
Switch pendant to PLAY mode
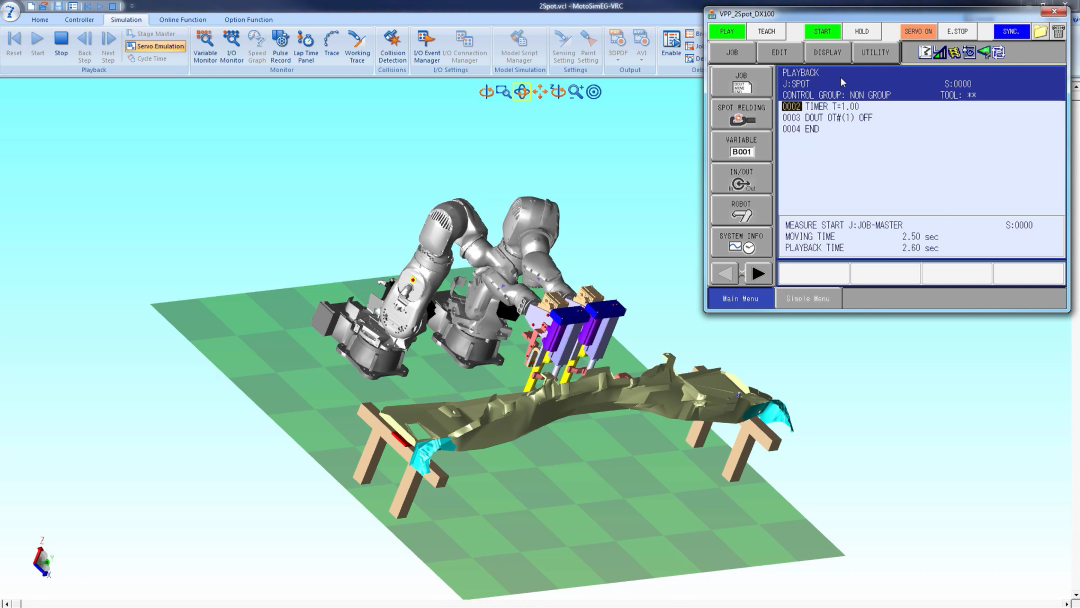727,32
